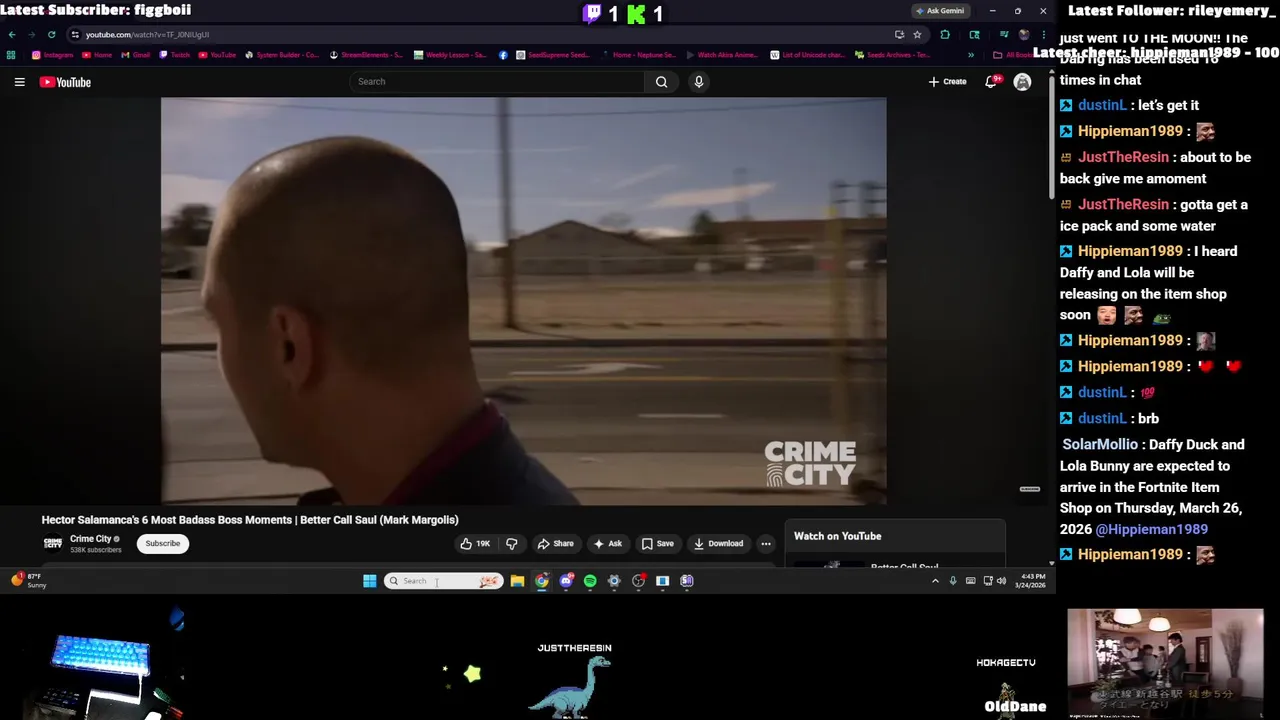Open the StreamElements bookmark
Viewport: 1280px width, 720px height.
pyautogui.click(x=366, y=55)
